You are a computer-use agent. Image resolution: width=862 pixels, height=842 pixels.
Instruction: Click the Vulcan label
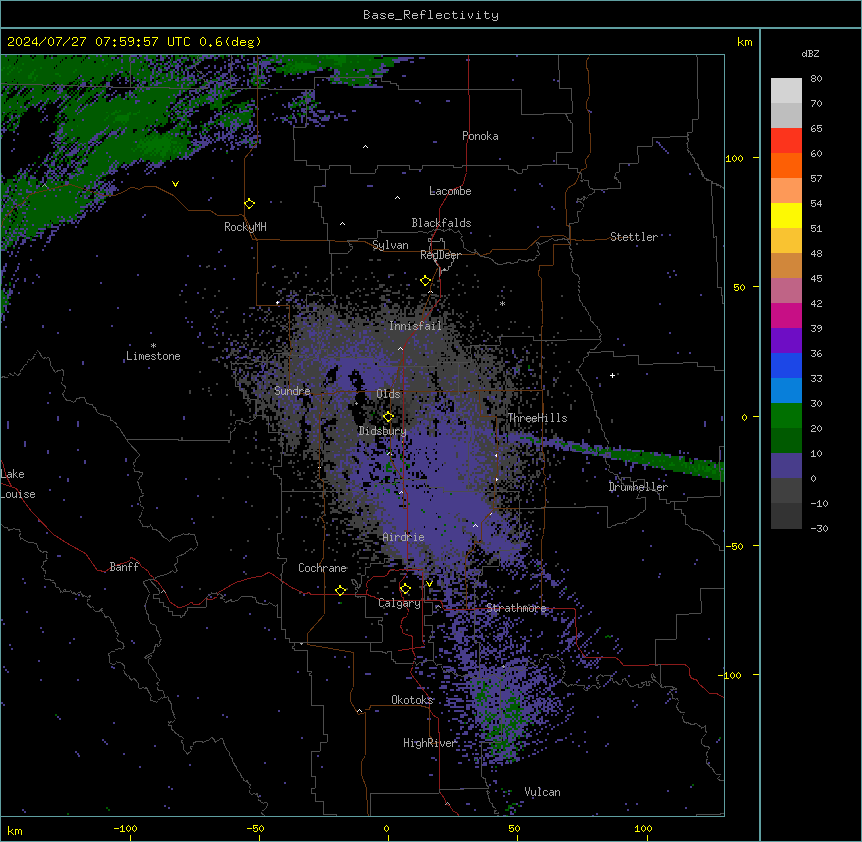click(542, 792)
